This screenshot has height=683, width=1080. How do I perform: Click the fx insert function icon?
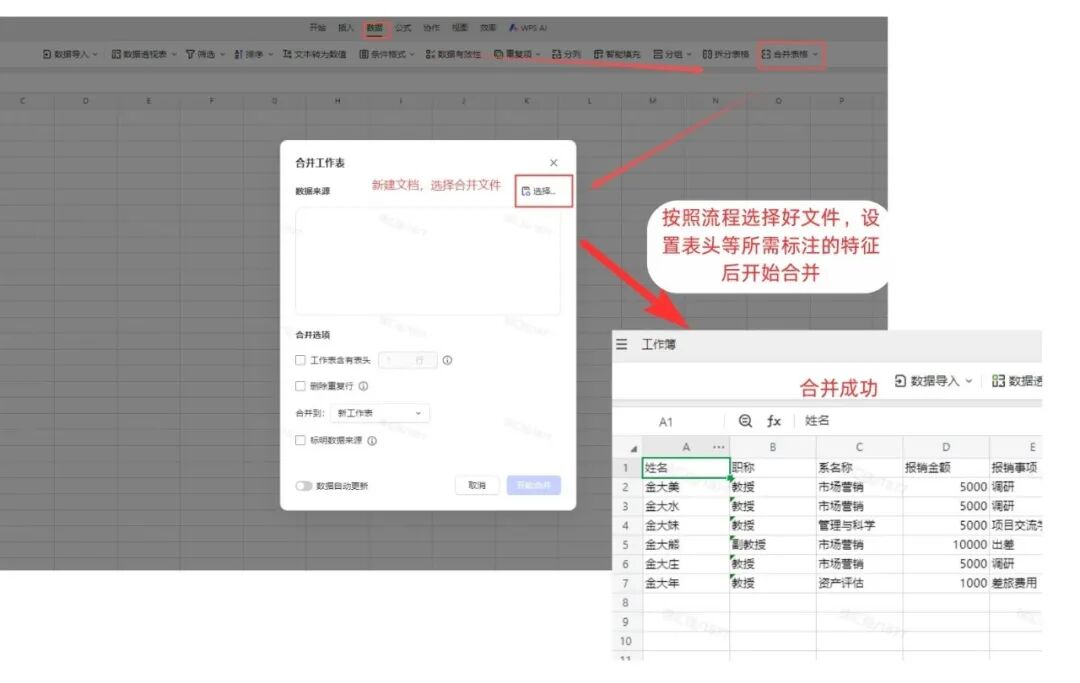tap(774, 421)
